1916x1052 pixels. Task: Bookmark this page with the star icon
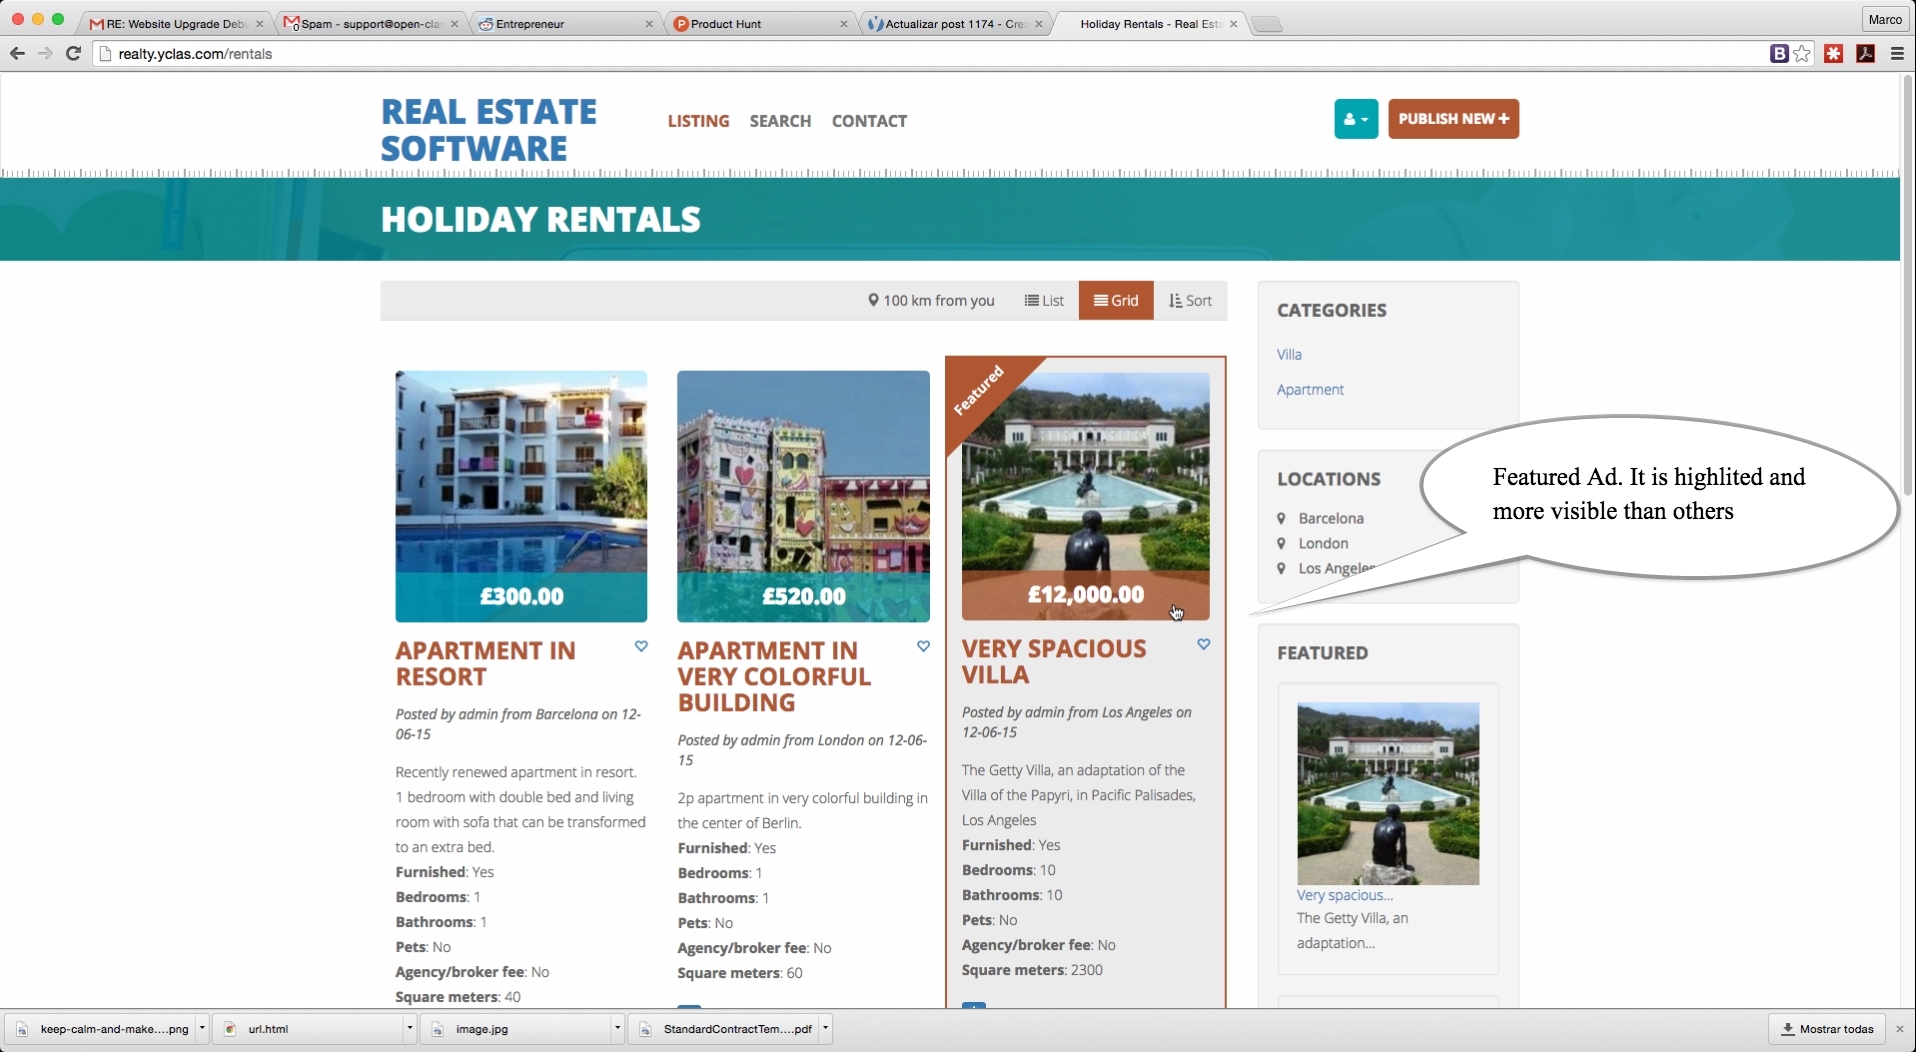1802,54
